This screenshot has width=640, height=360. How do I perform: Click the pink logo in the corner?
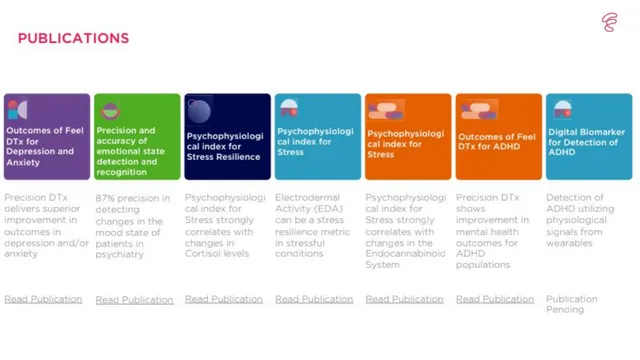[609, 22]
